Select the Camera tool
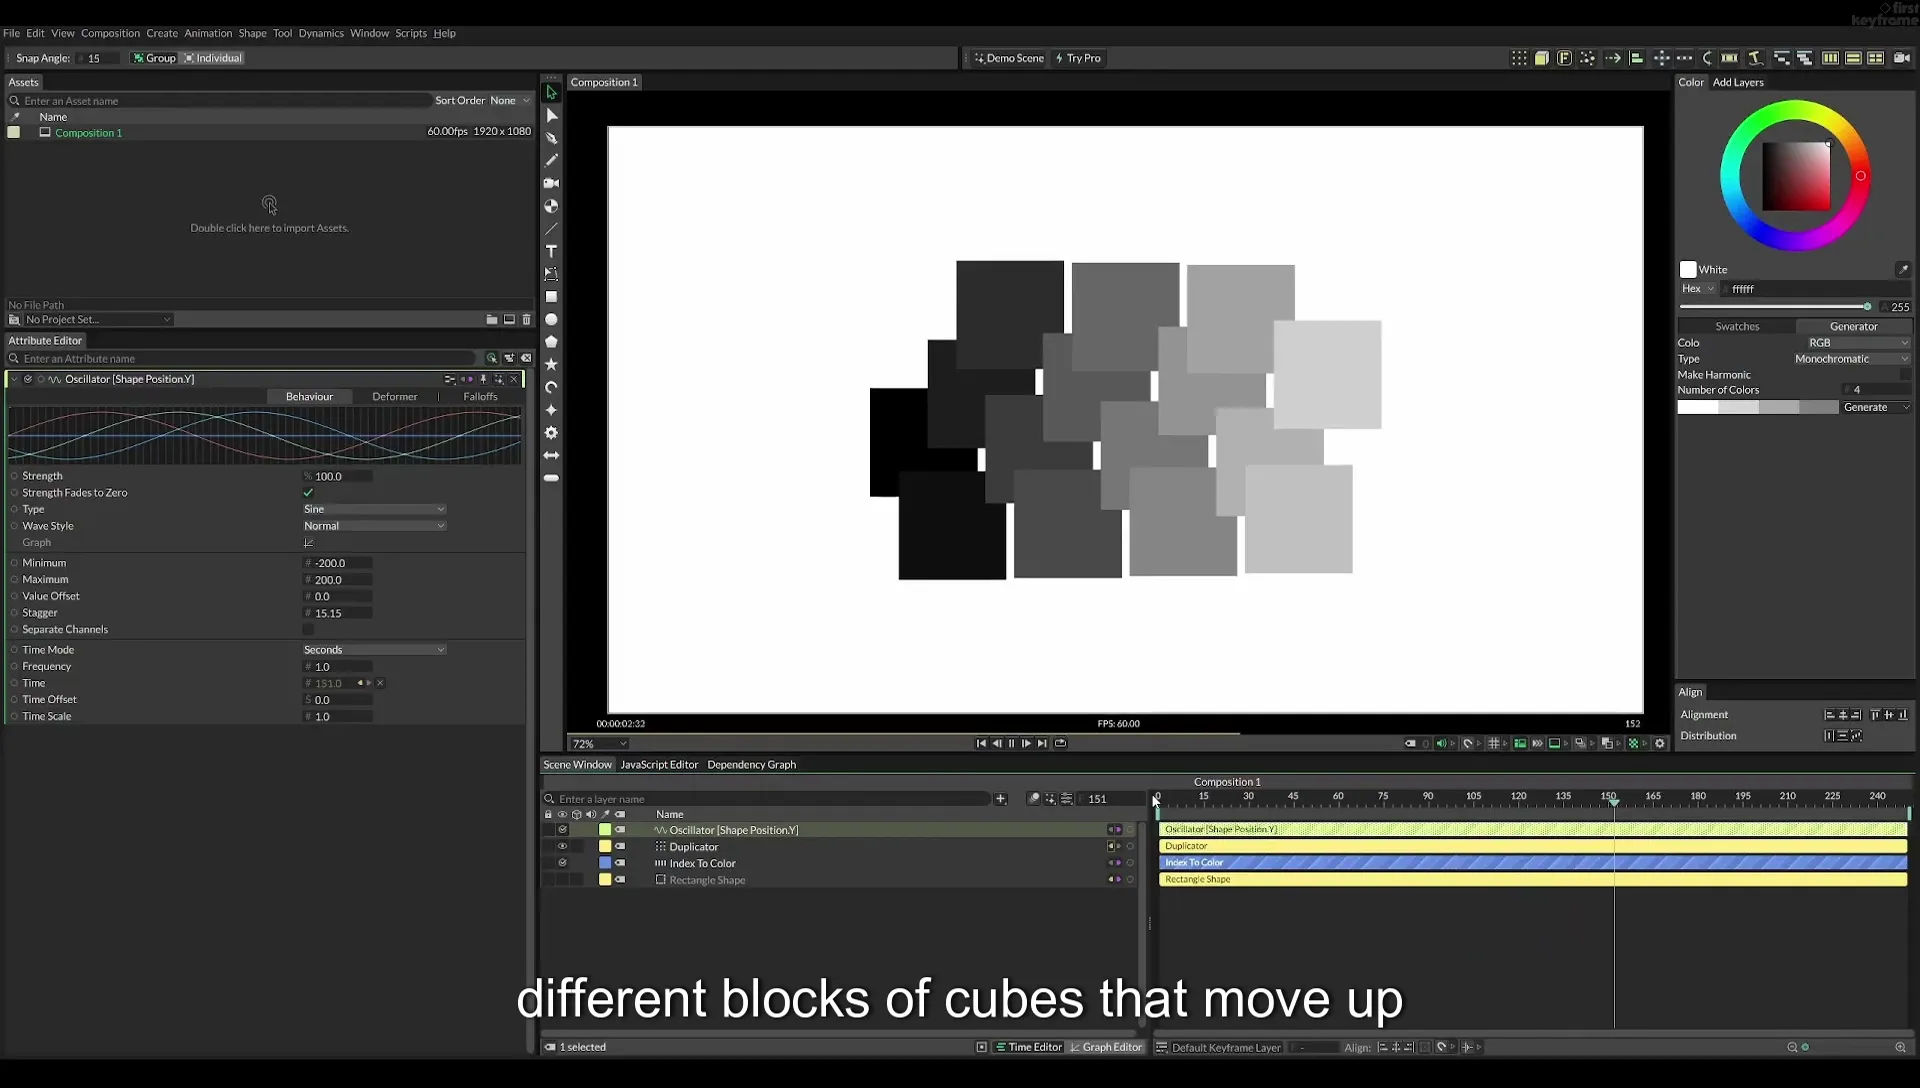 coord(551,183)
